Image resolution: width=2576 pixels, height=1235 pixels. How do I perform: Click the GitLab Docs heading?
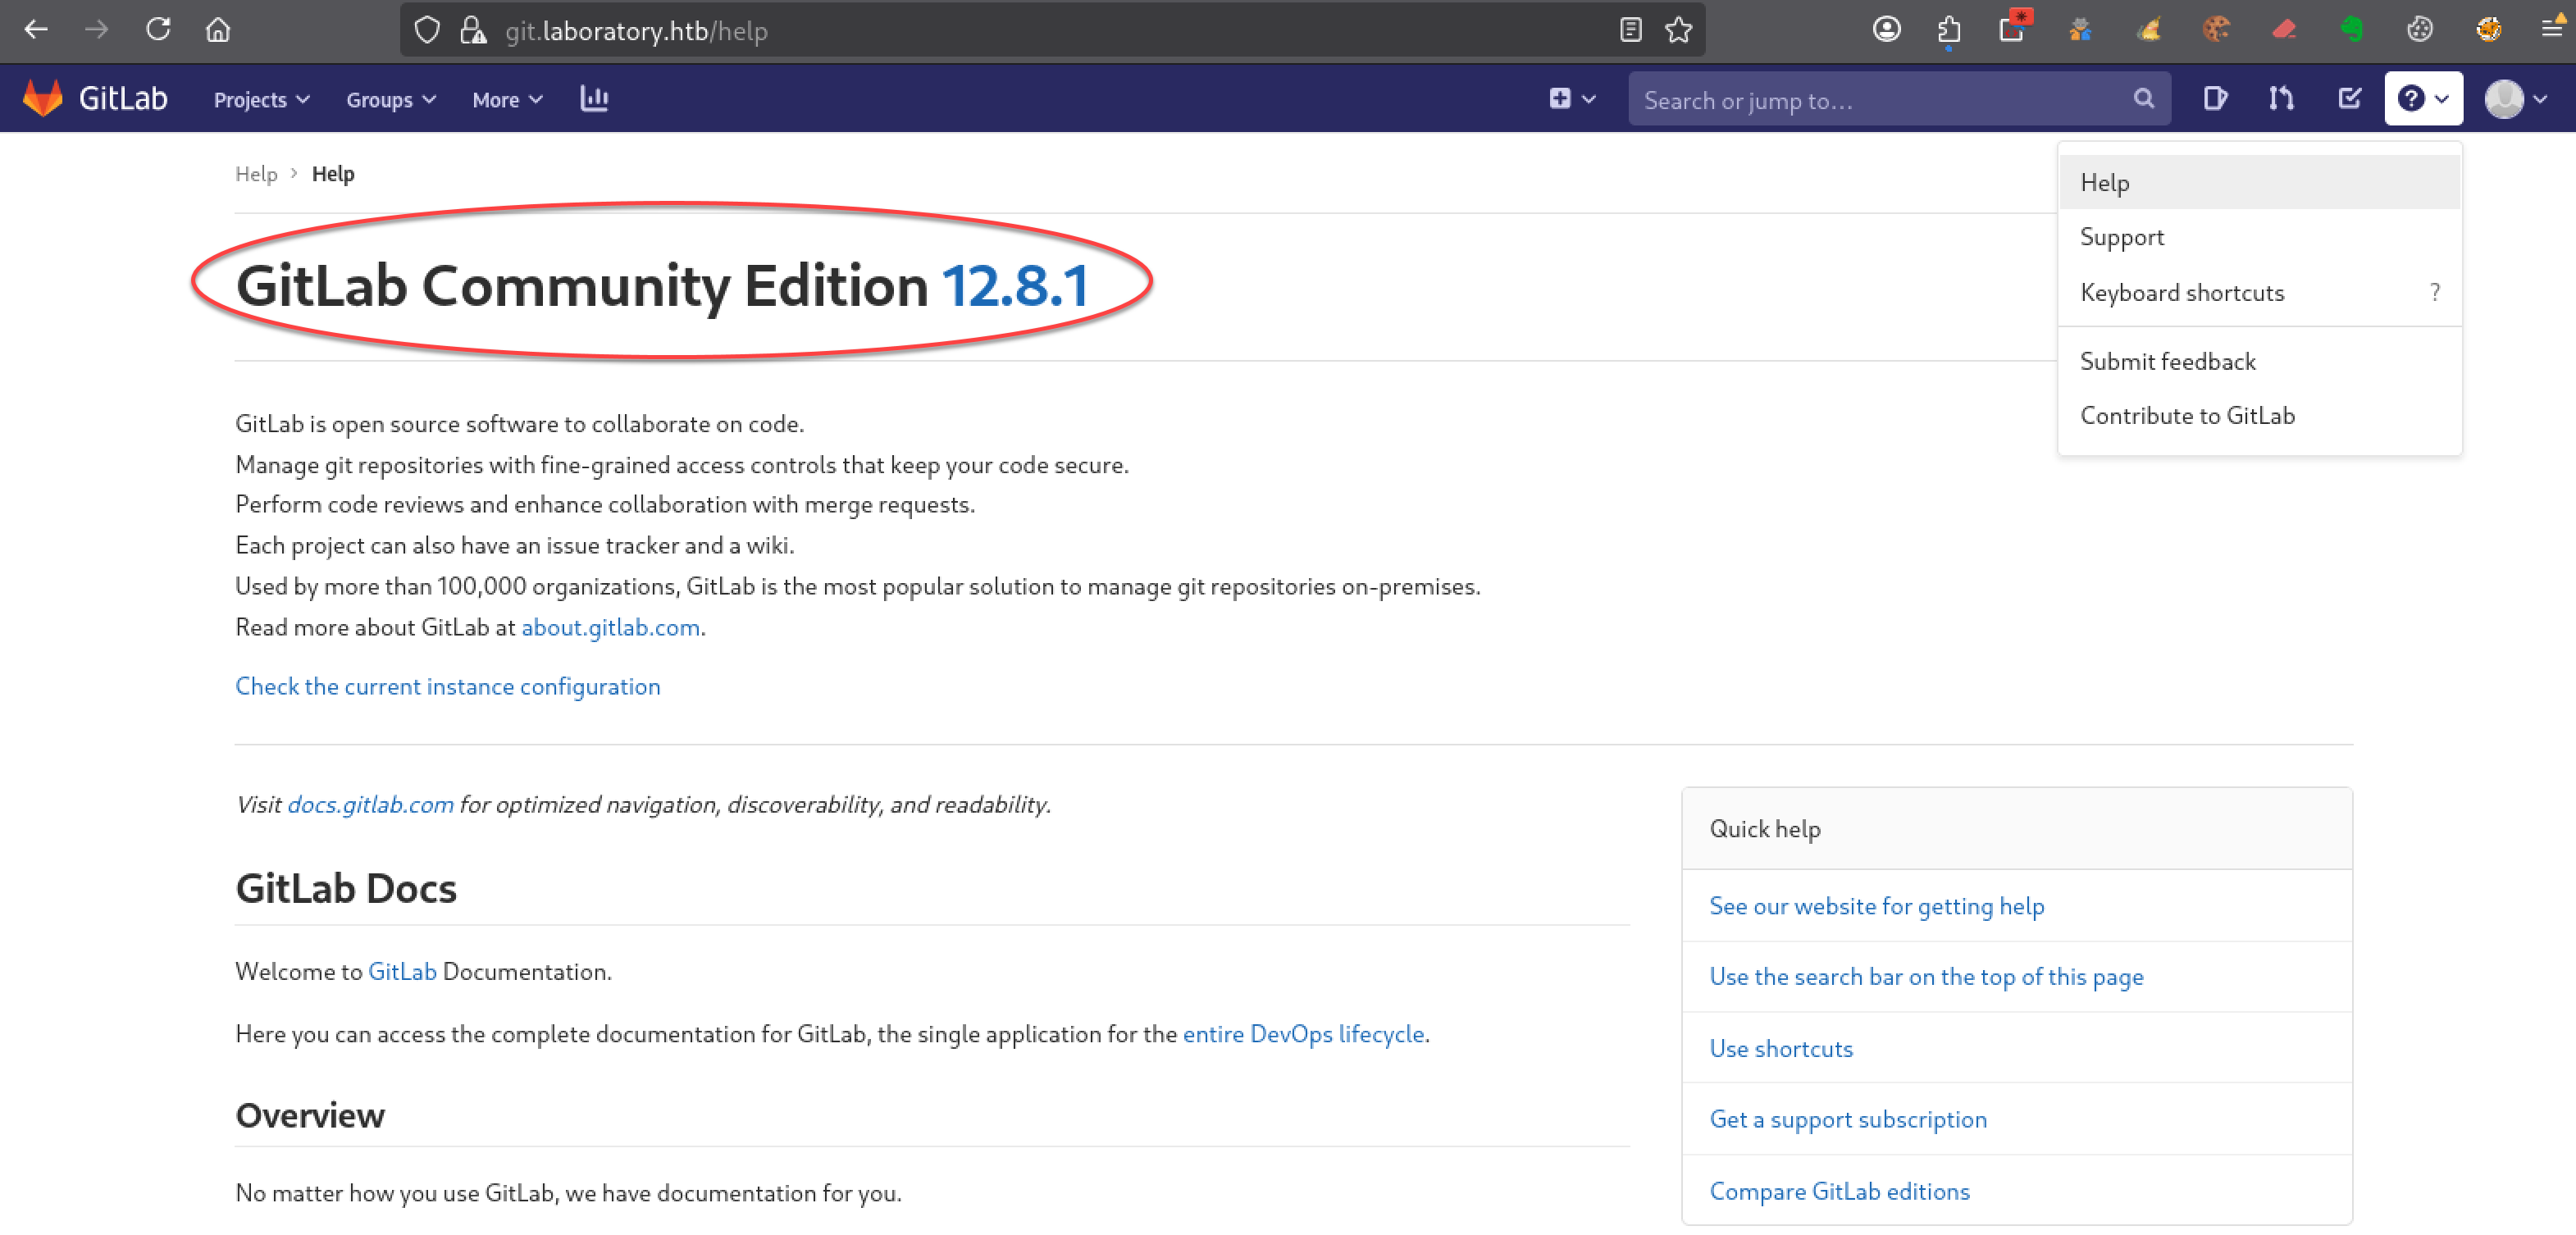(346, 888)
